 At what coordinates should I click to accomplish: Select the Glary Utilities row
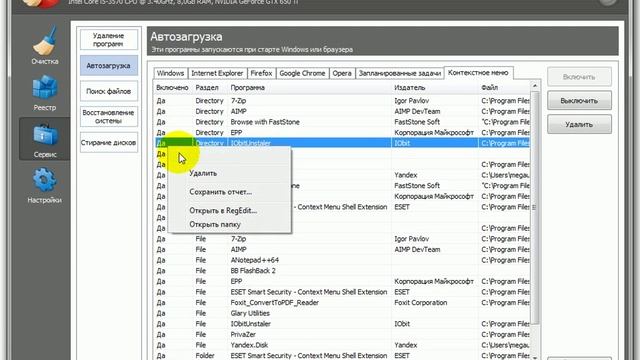tap(342, 313)
